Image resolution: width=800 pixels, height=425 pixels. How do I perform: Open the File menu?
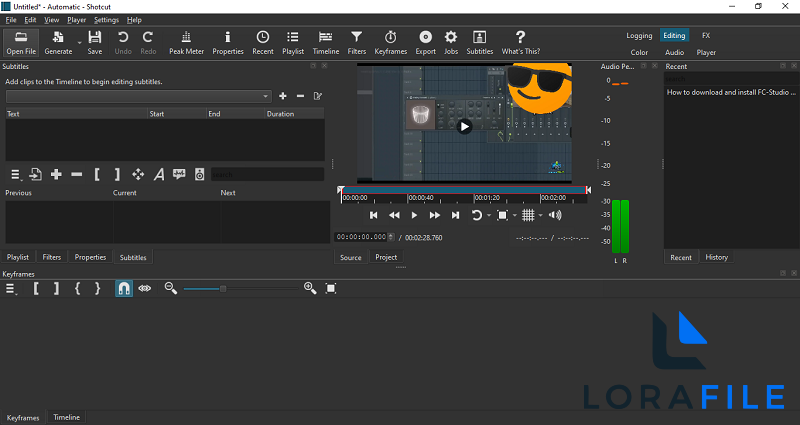tap(11, 20)
